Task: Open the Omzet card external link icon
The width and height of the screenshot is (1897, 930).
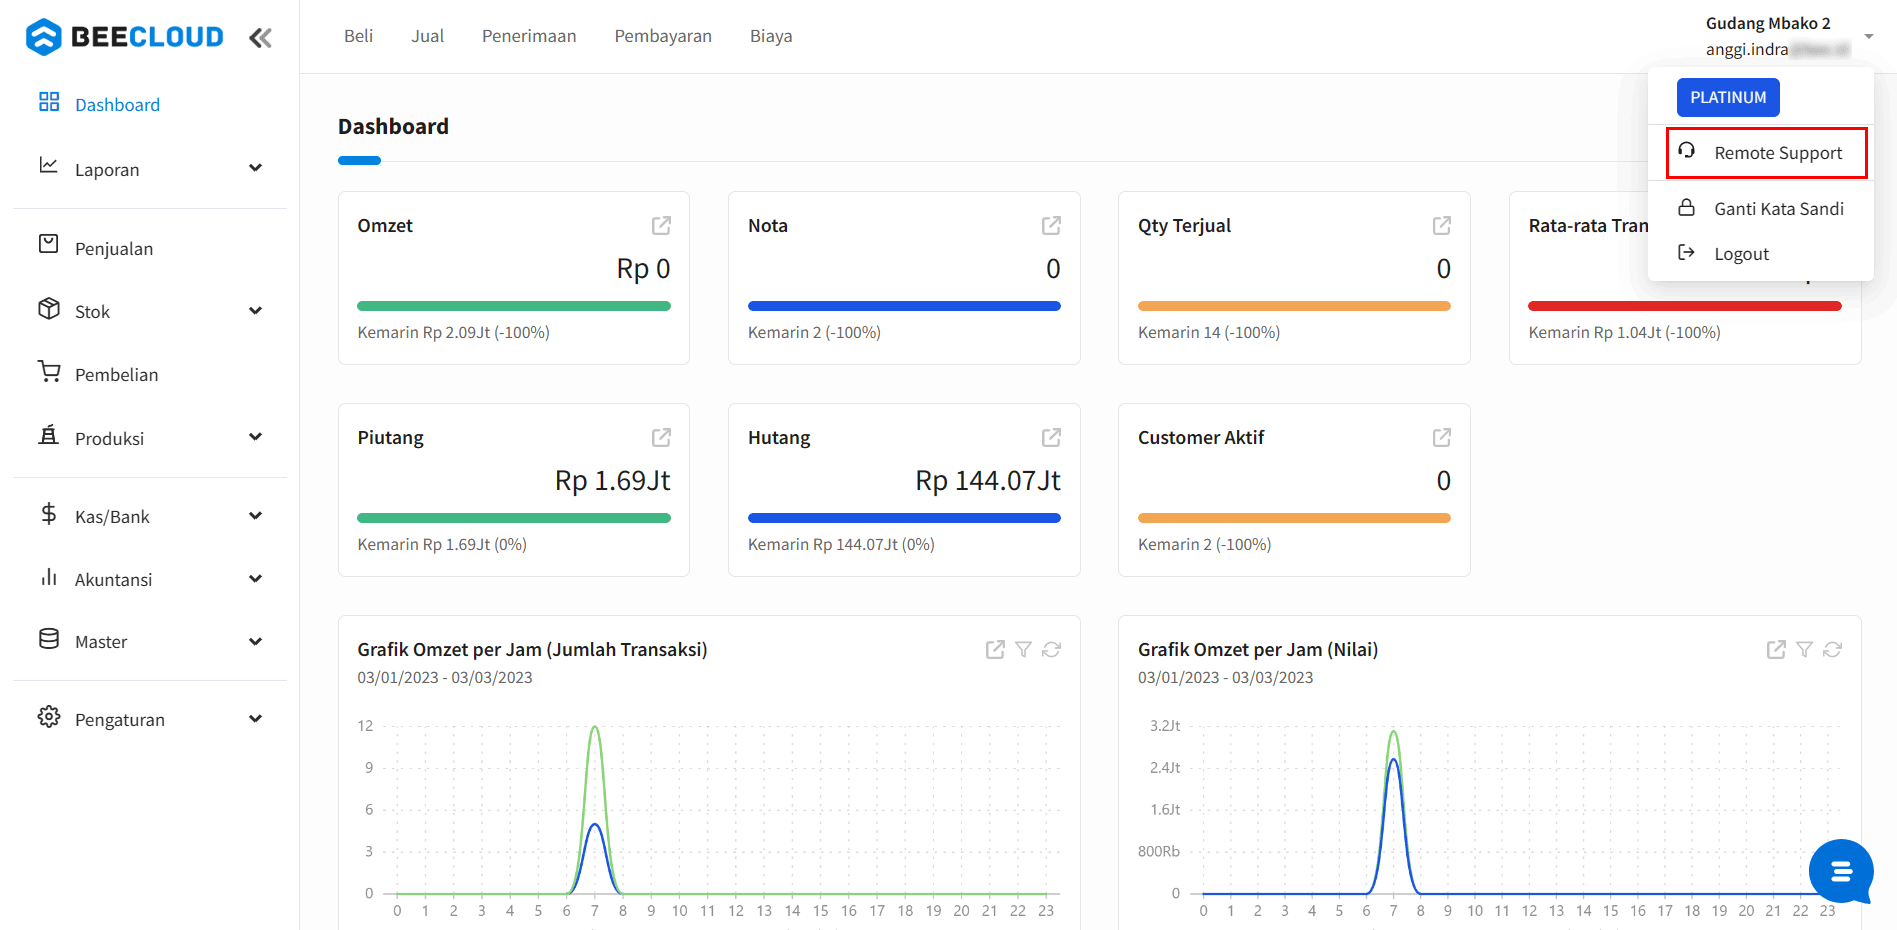Action: click(661, 225)
